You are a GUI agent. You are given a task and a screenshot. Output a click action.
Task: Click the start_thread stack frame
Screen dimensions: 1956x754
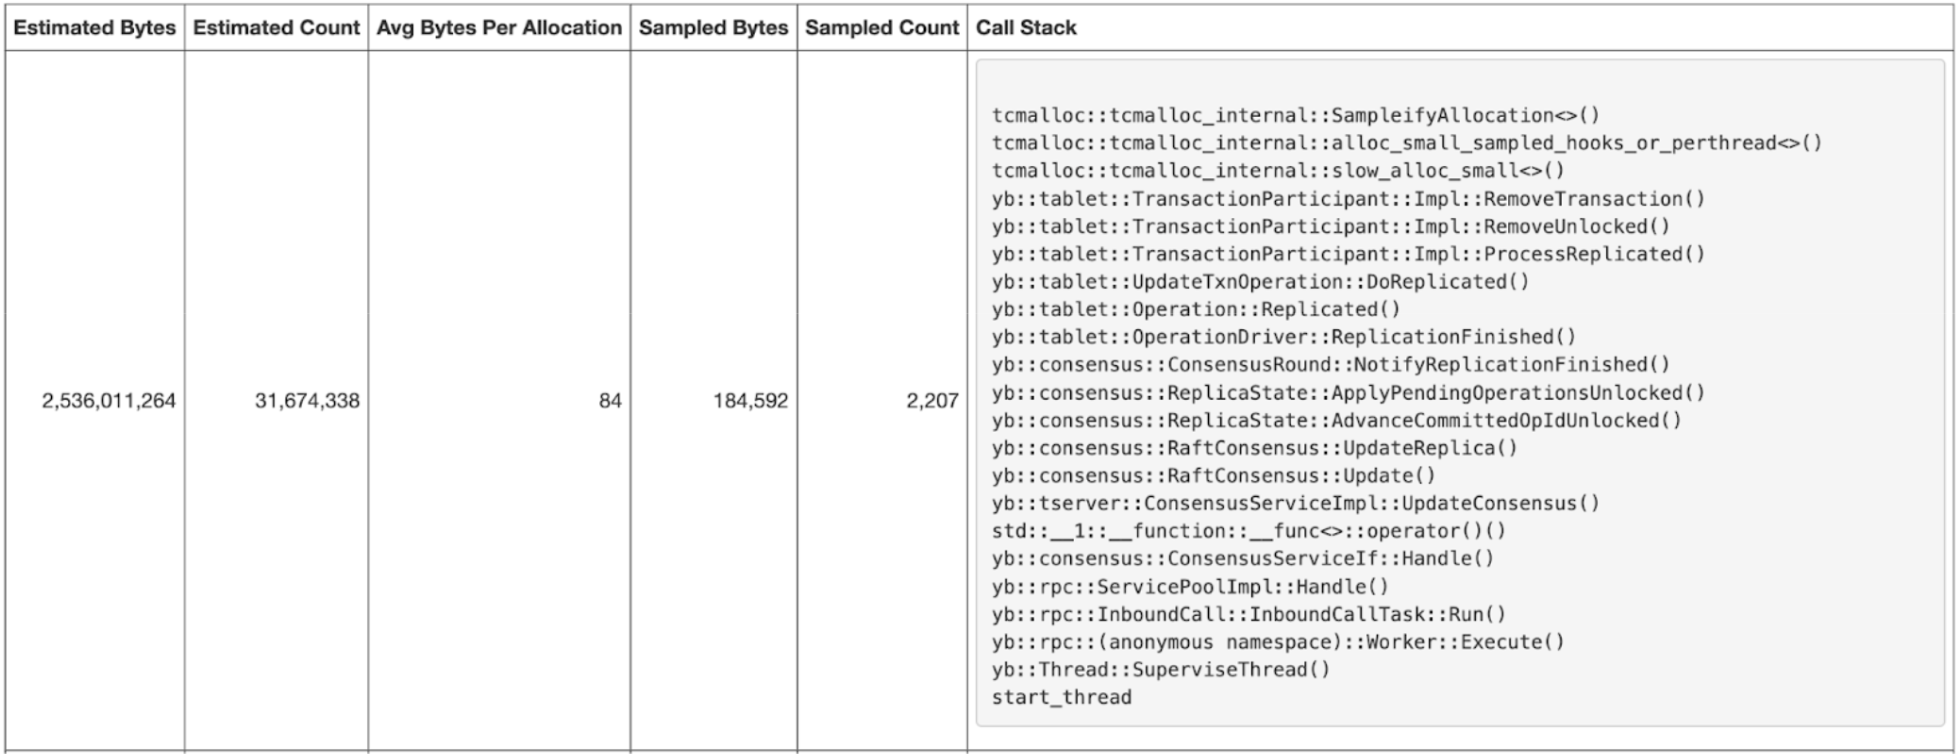click(x=1061, y=697)
